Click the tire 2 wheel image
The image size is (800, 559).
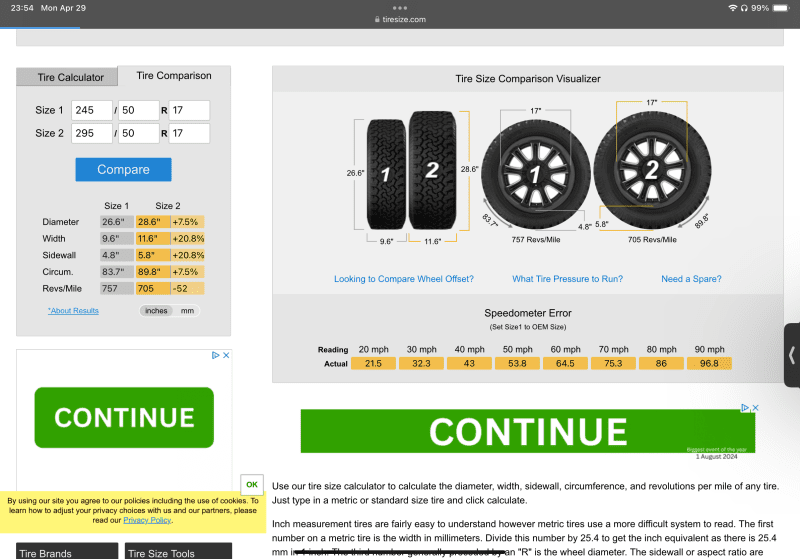point(651,171)
